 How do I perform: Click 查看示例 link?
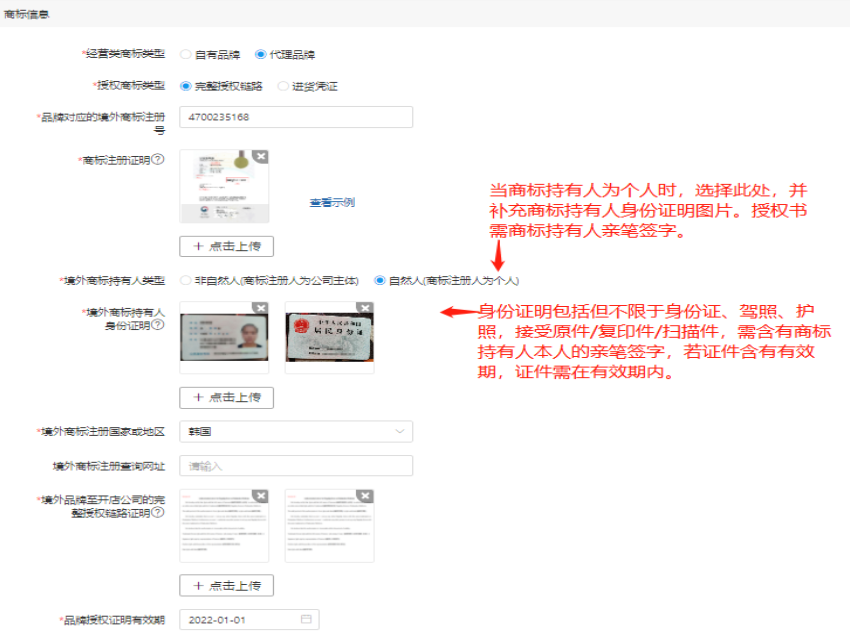[x=331, y=202]
